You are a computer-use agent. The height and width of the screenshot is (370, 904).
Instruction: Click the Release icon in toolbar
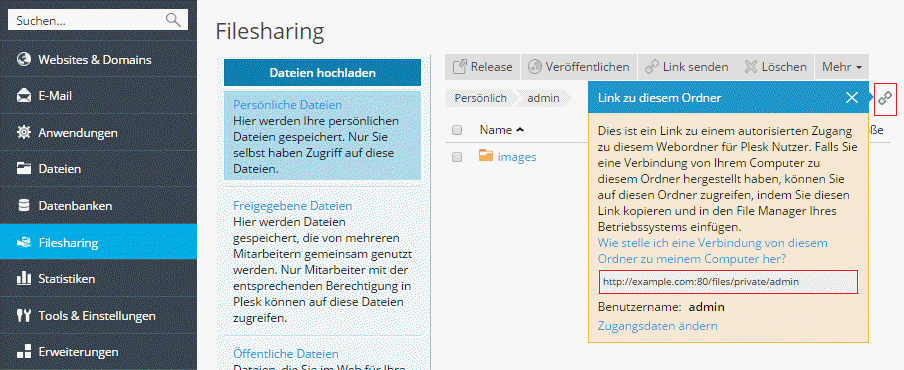(459, 67)
